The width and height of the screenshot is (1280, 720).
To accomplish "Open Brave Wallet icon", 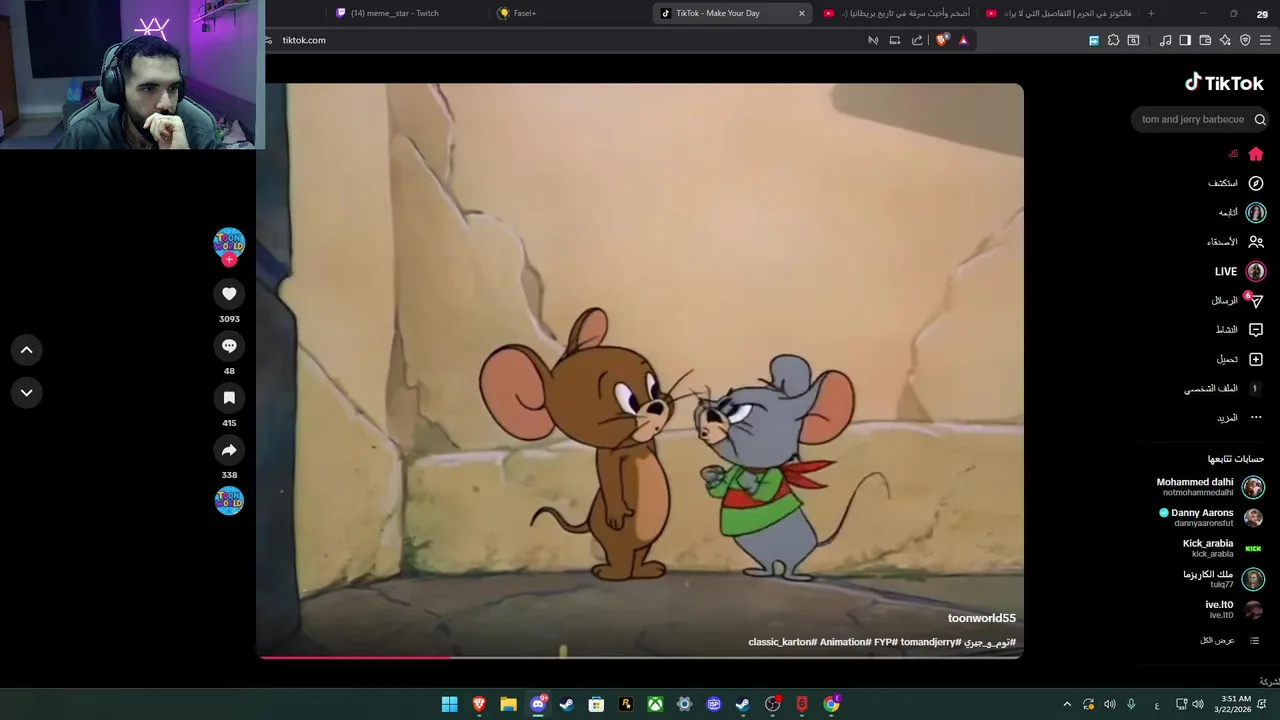I will coord(1205,40).
